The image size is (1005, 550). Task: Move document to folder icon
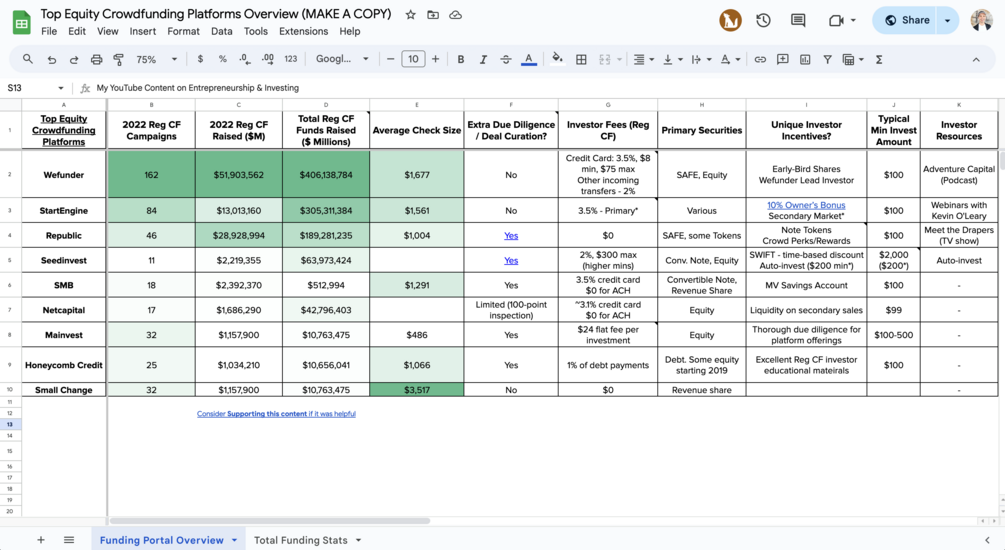433,15
